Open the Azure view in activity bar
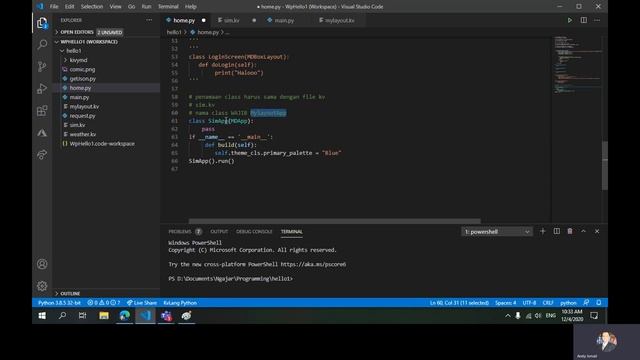 tap(42, 133)
